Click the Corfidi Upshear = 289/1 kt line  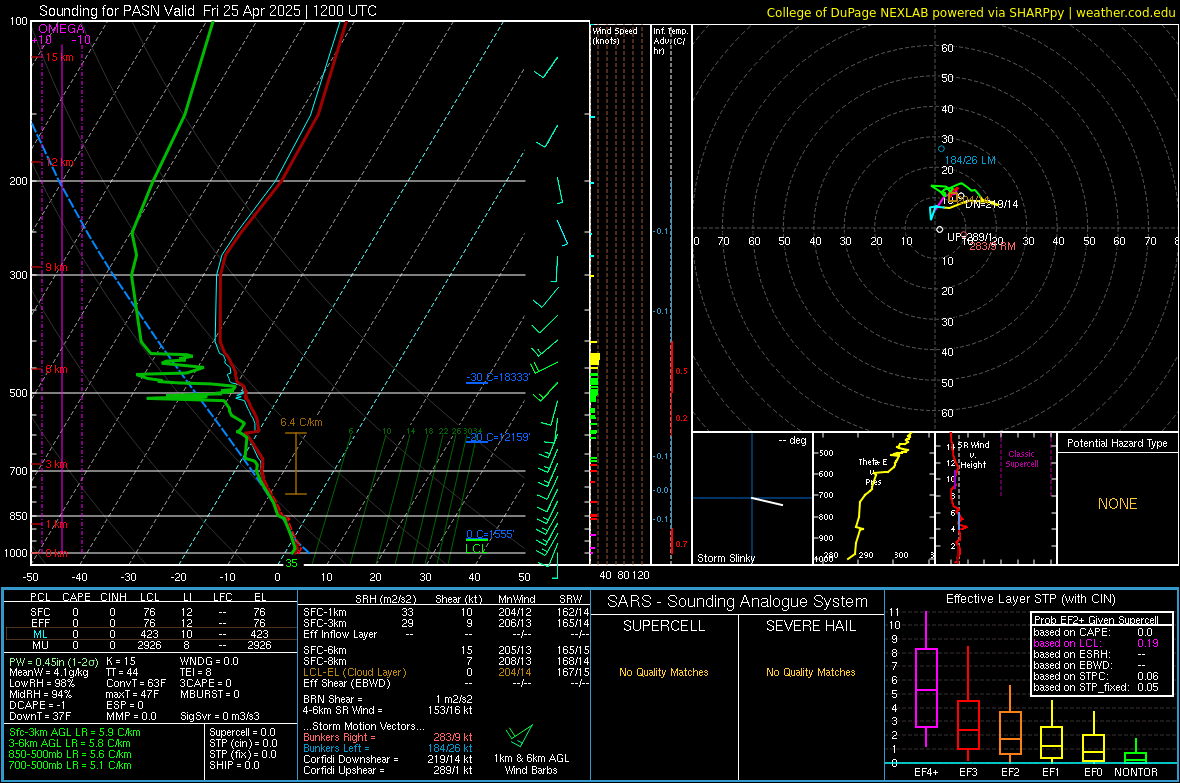coord(388,770)
